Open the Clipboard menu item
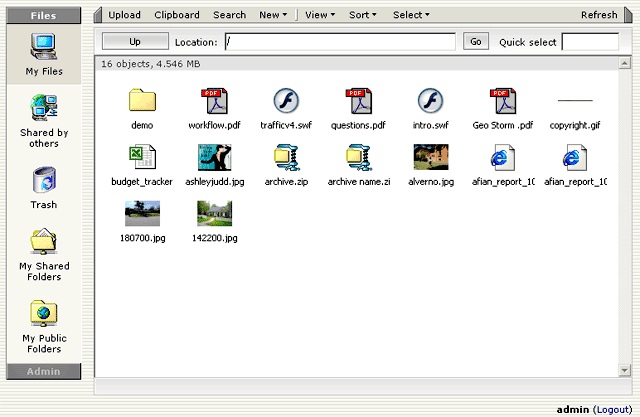640x417 pixels. [177, 15]
